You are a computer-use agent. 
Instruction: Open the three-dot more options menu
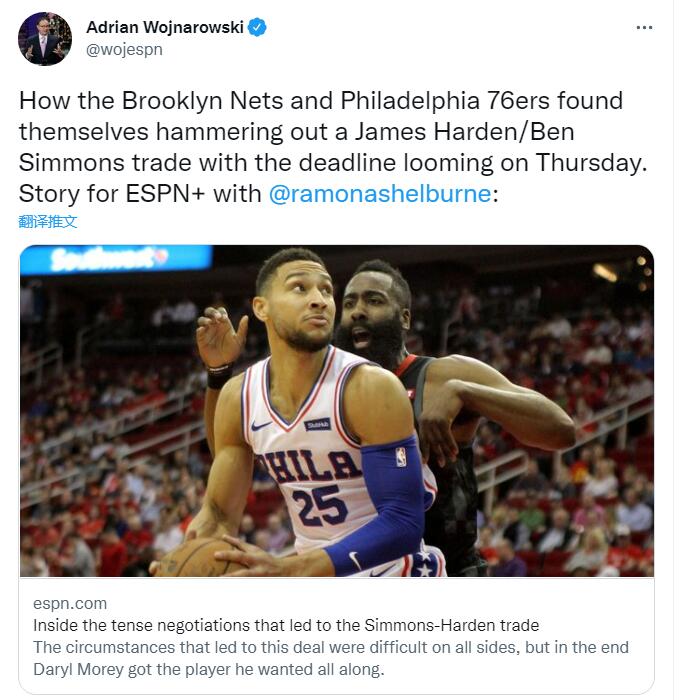tap(644, 28)
